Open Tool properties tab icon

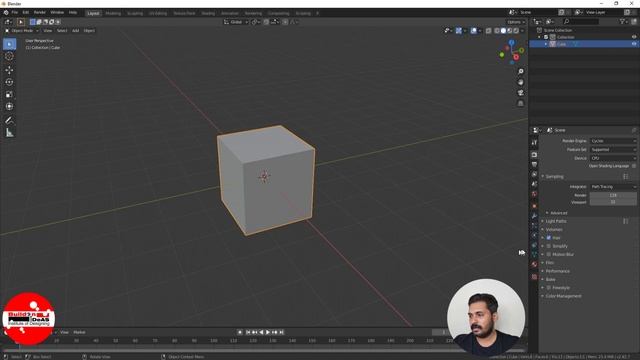[534, 142]
